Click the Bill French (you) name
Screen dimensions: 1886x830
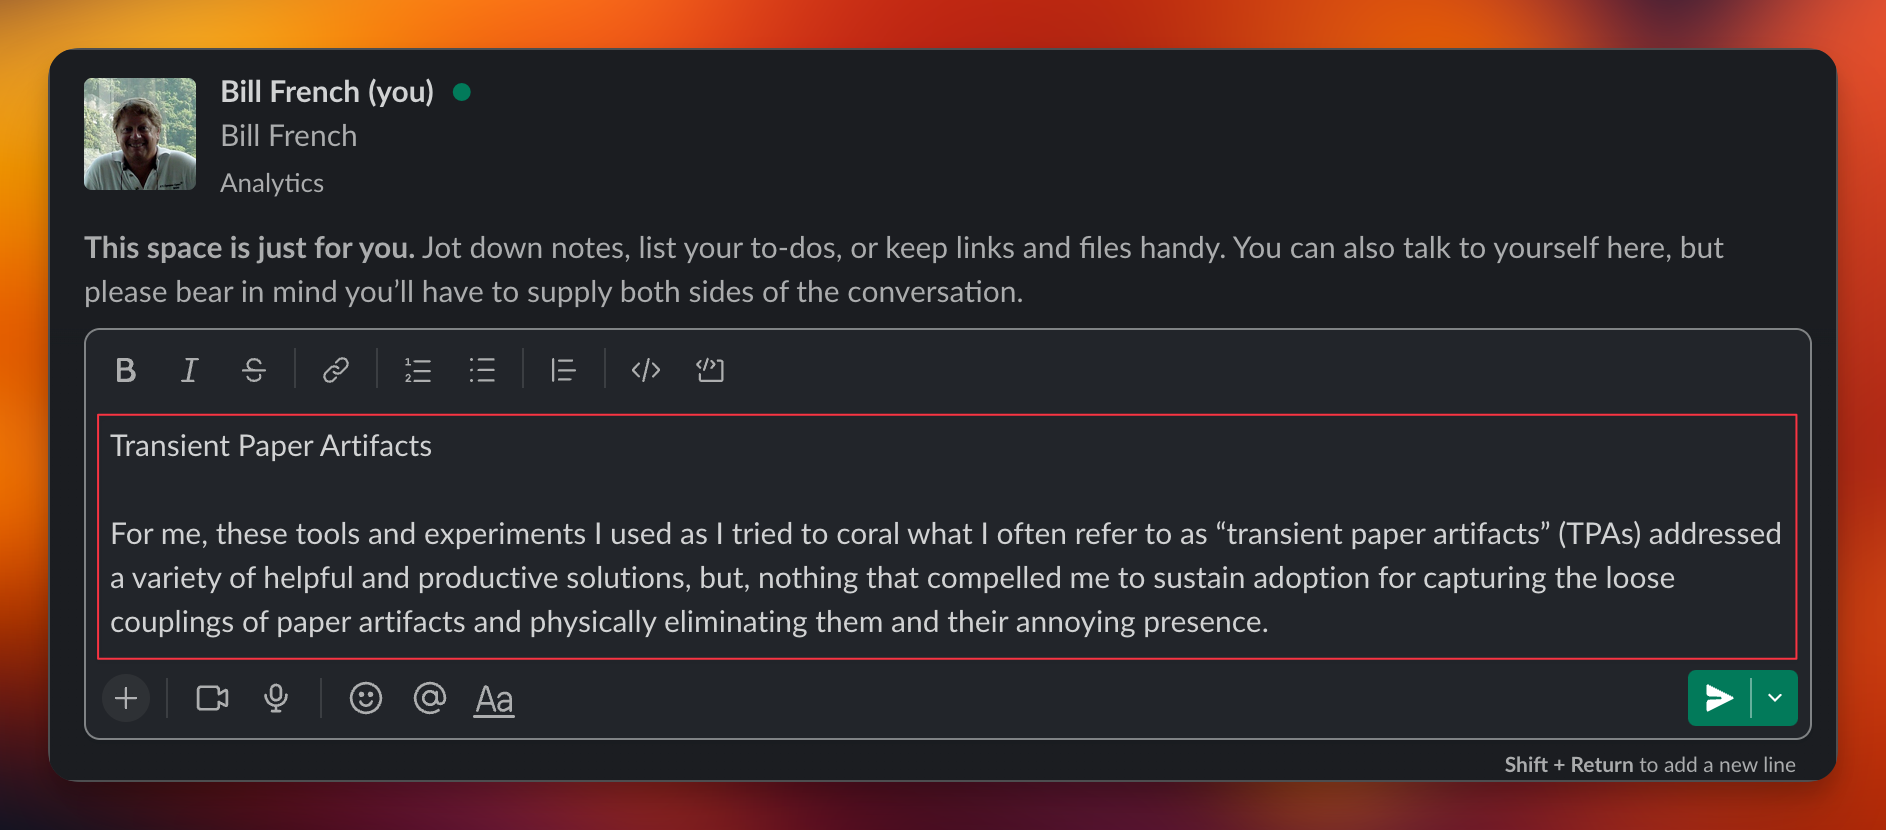327,92
